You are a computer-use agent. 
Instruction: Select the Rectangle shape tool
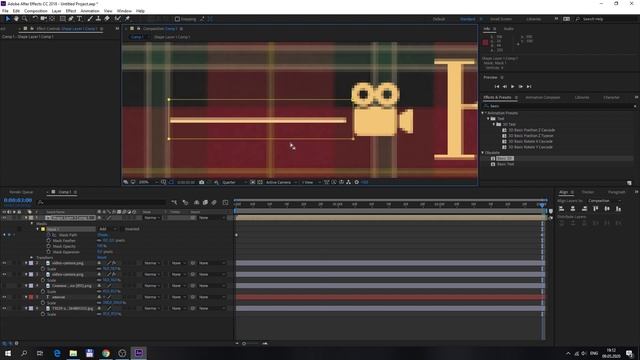(x=62, y=19)
